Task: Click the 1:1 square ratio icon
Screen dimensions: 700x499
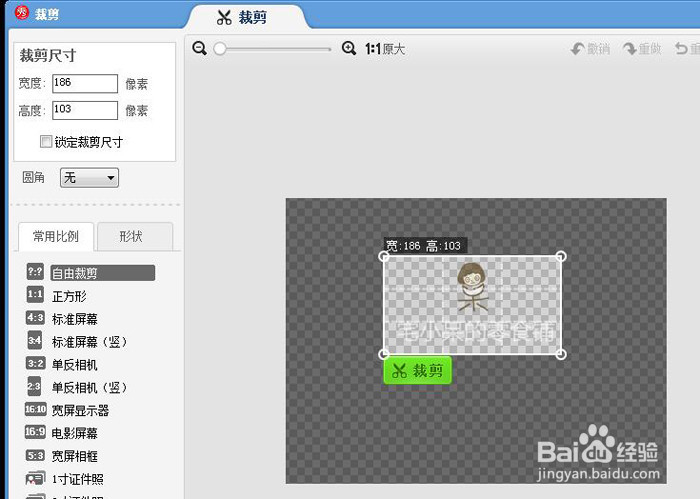Action: (x=35, y=294)
